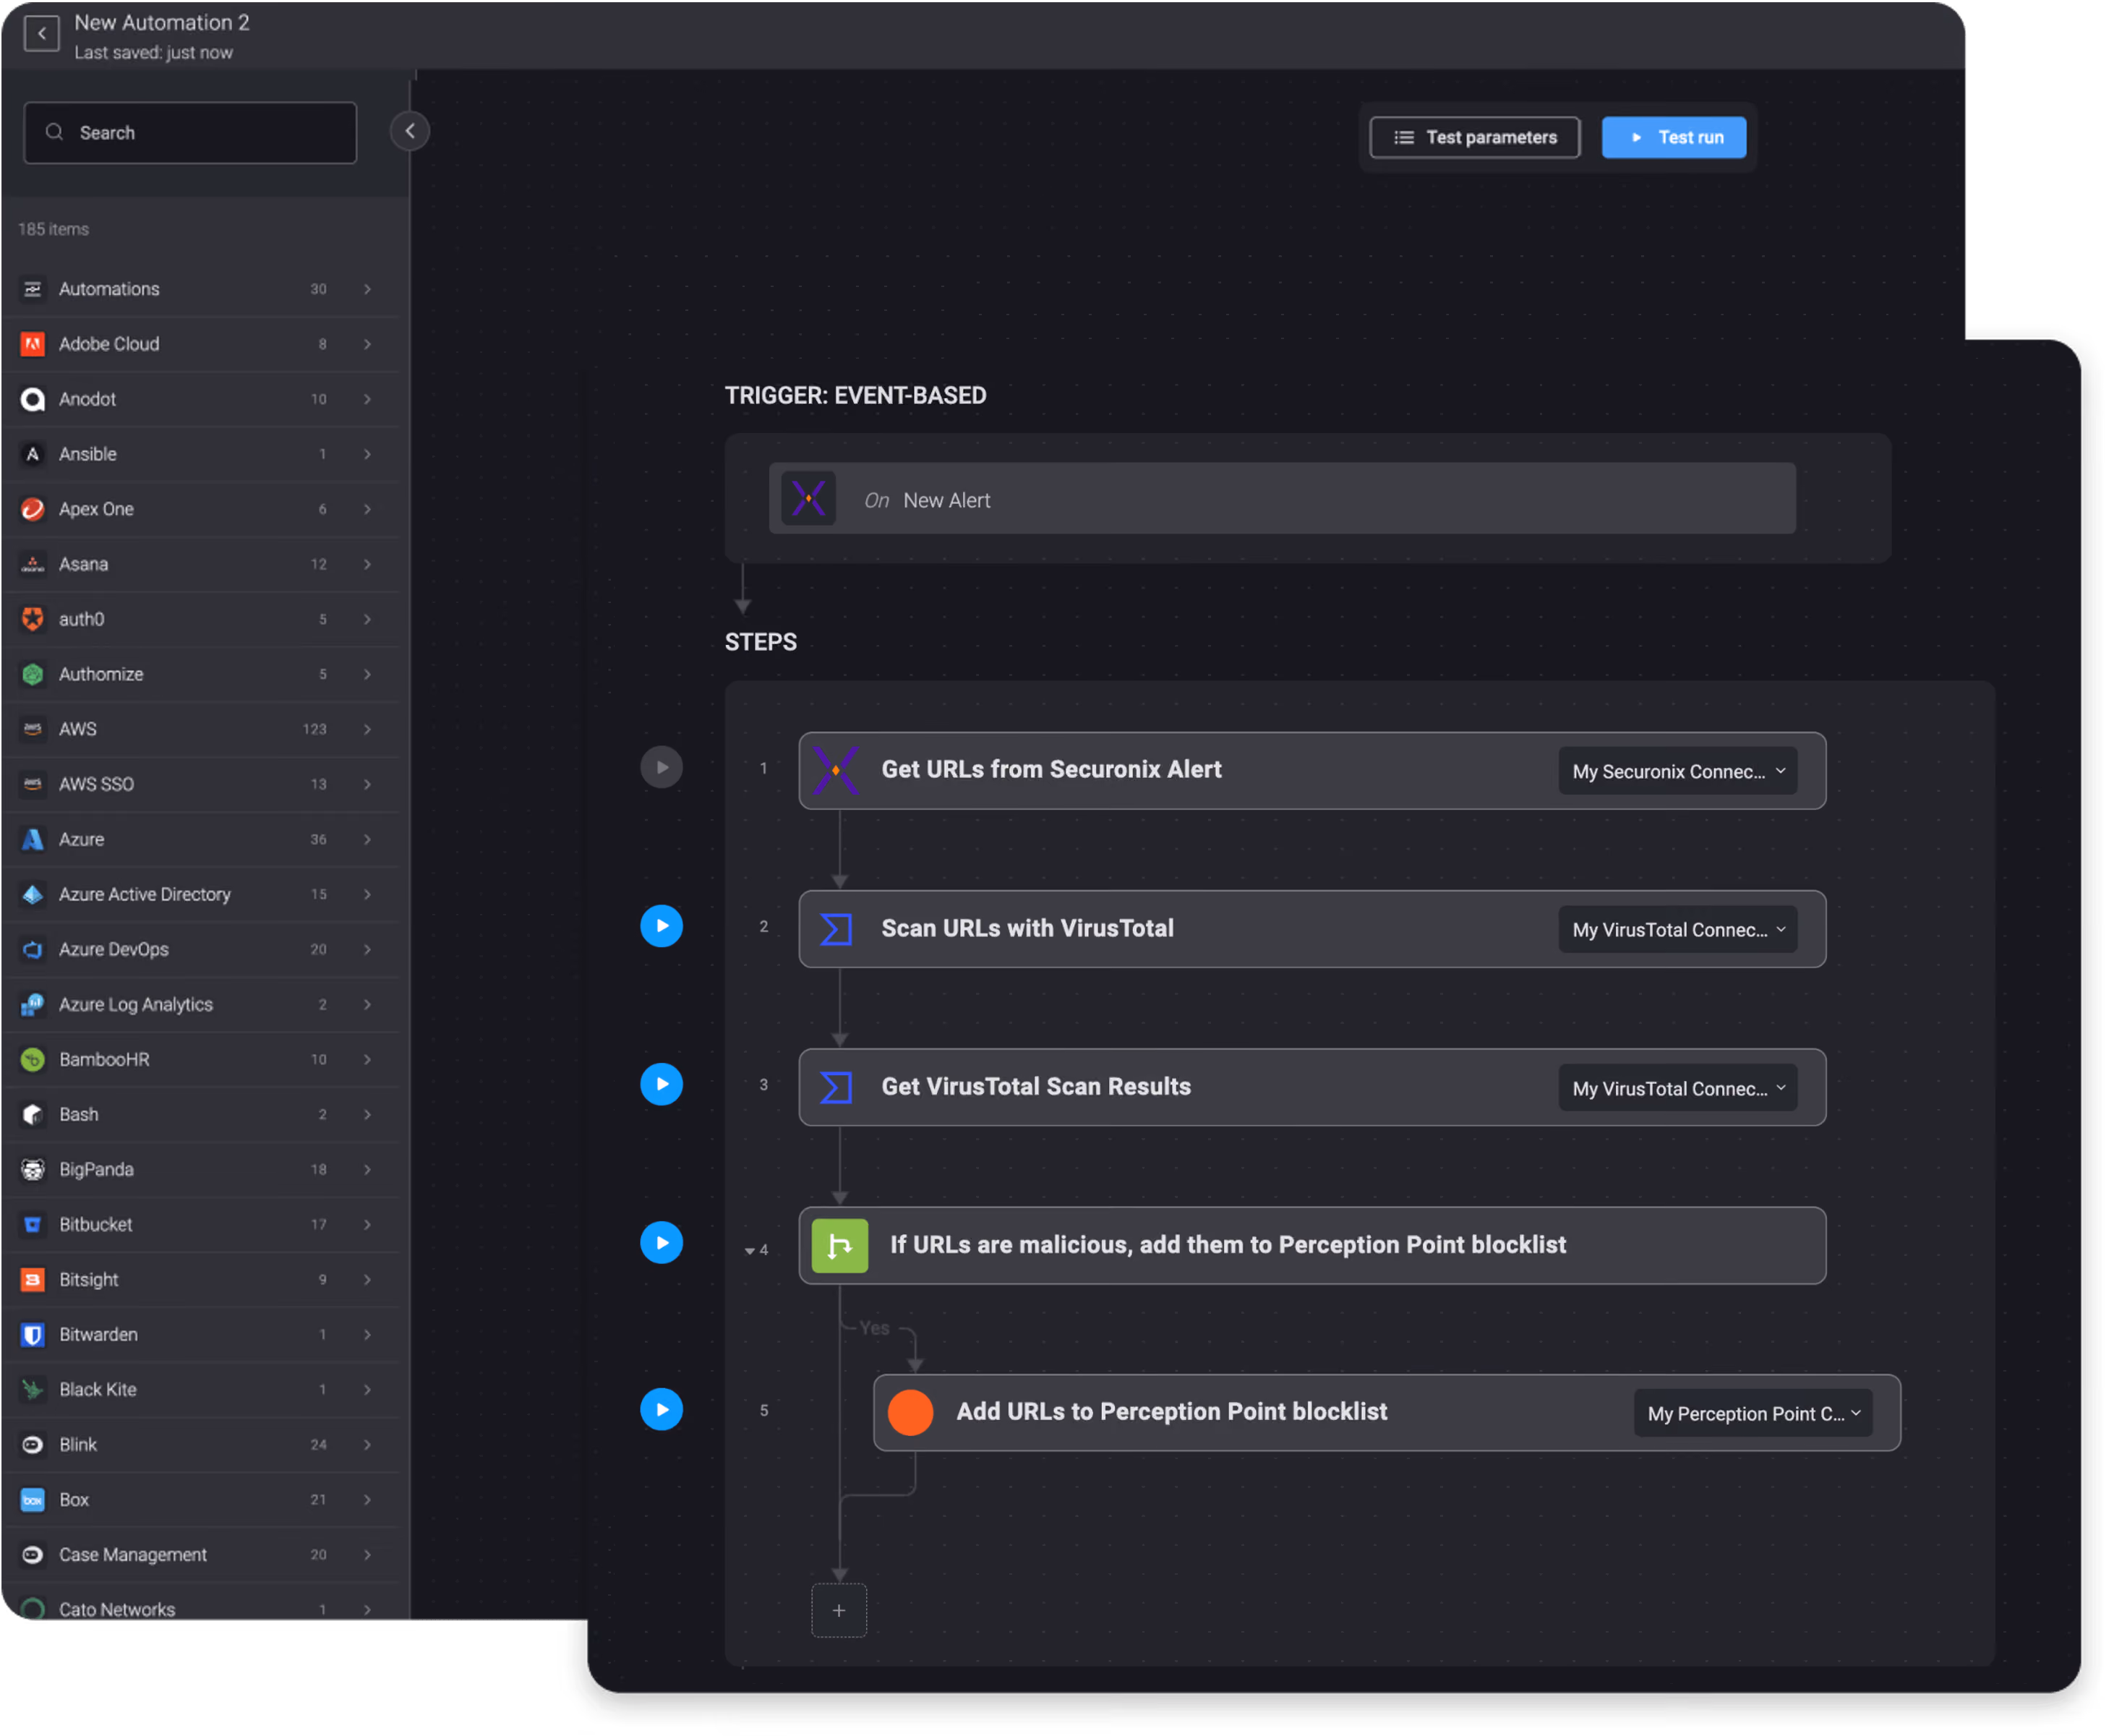Run step 1 with its gray play button
This screenshot has width=2114, height=1736.
tap(662, 768)
